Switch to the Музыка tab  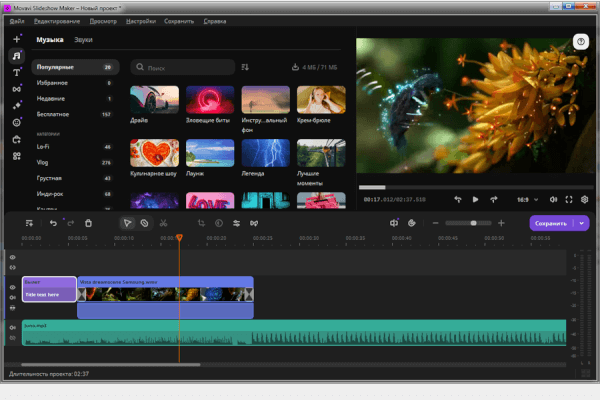point(50,39)
